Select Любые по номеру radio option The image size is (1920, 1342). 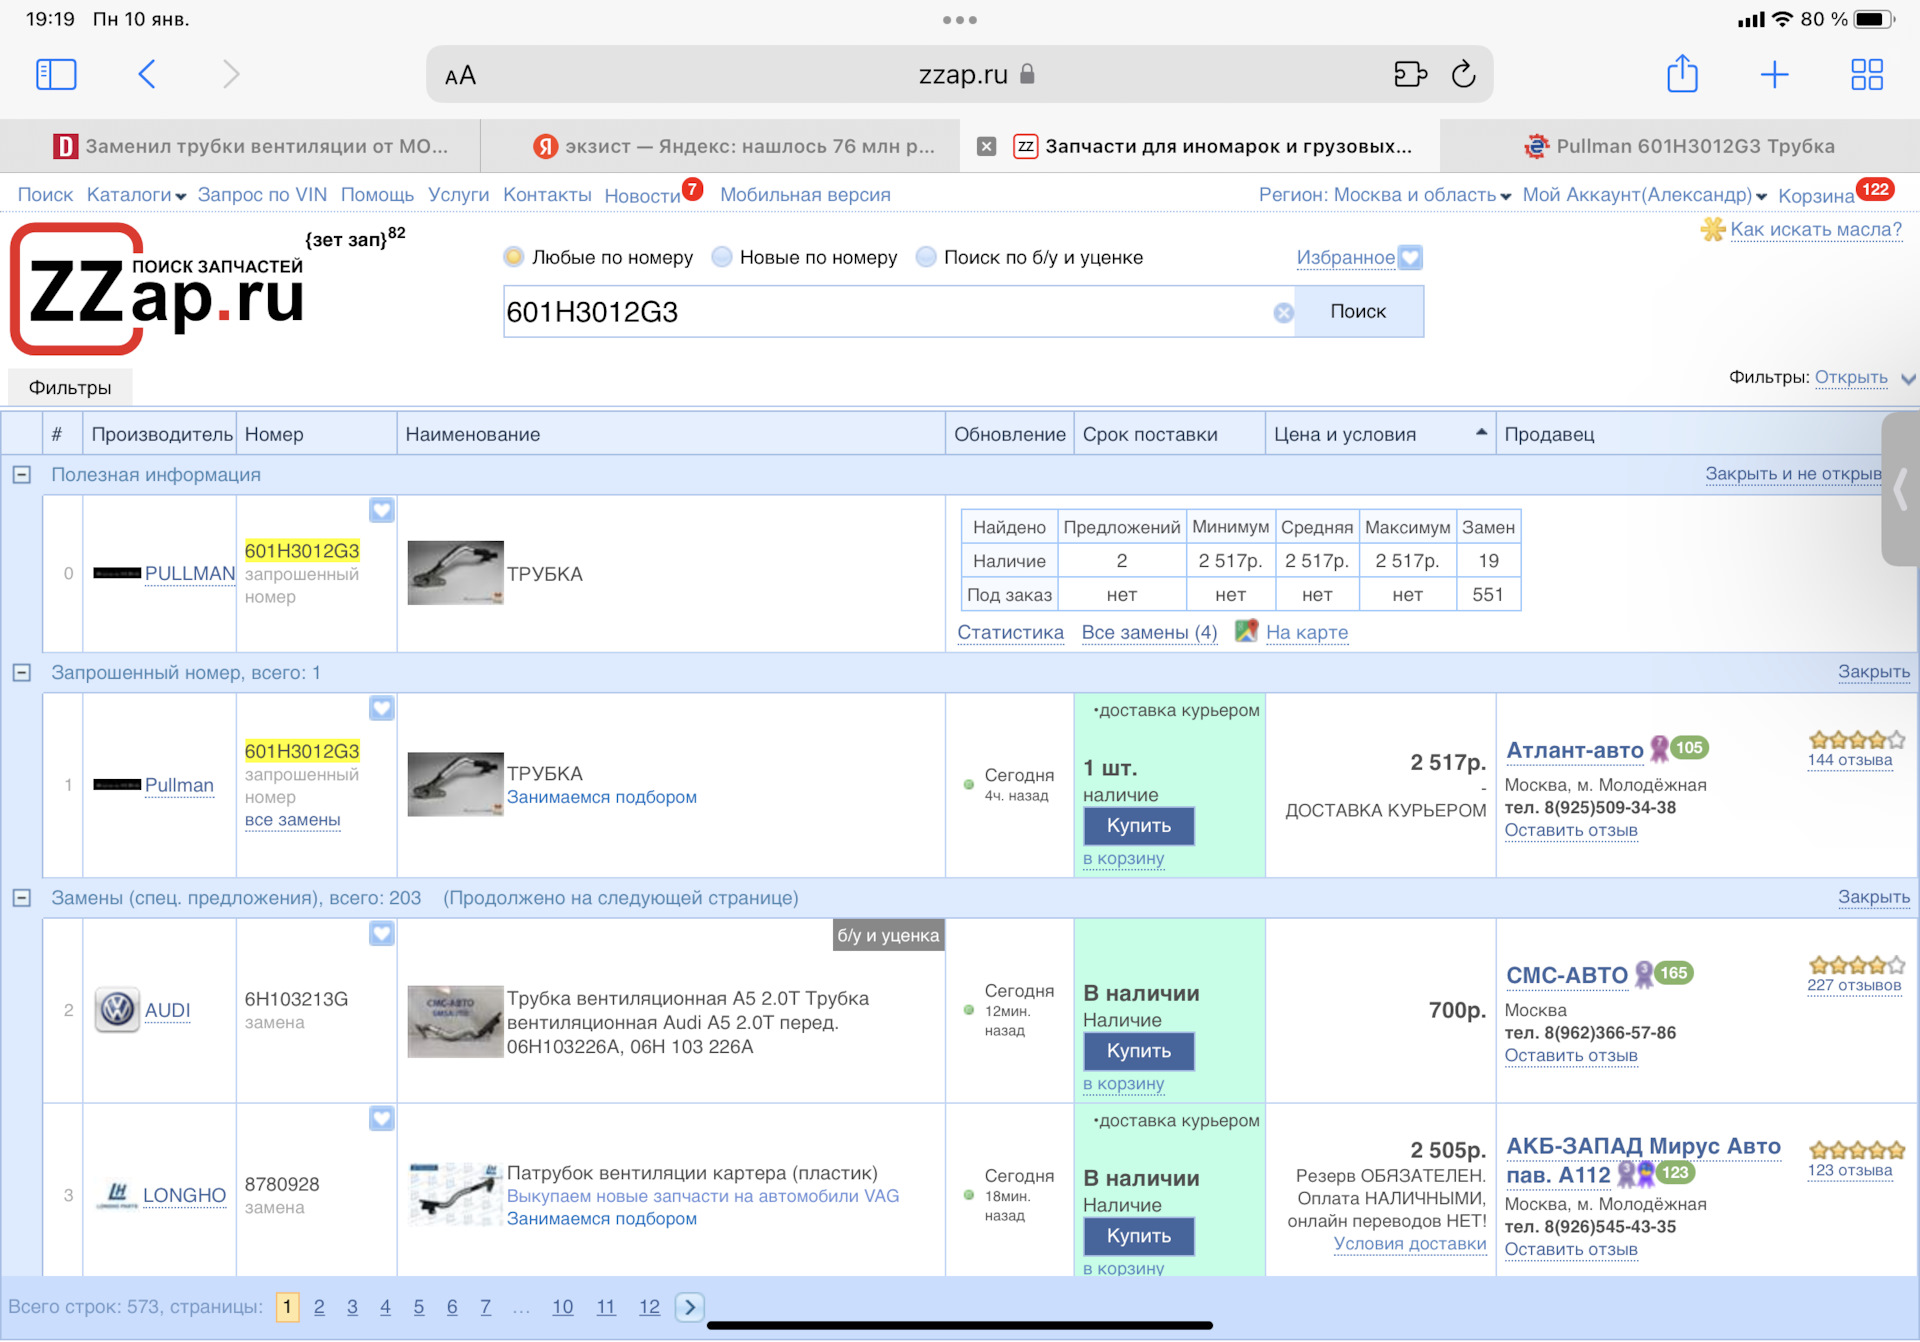[x=514, y=257]
